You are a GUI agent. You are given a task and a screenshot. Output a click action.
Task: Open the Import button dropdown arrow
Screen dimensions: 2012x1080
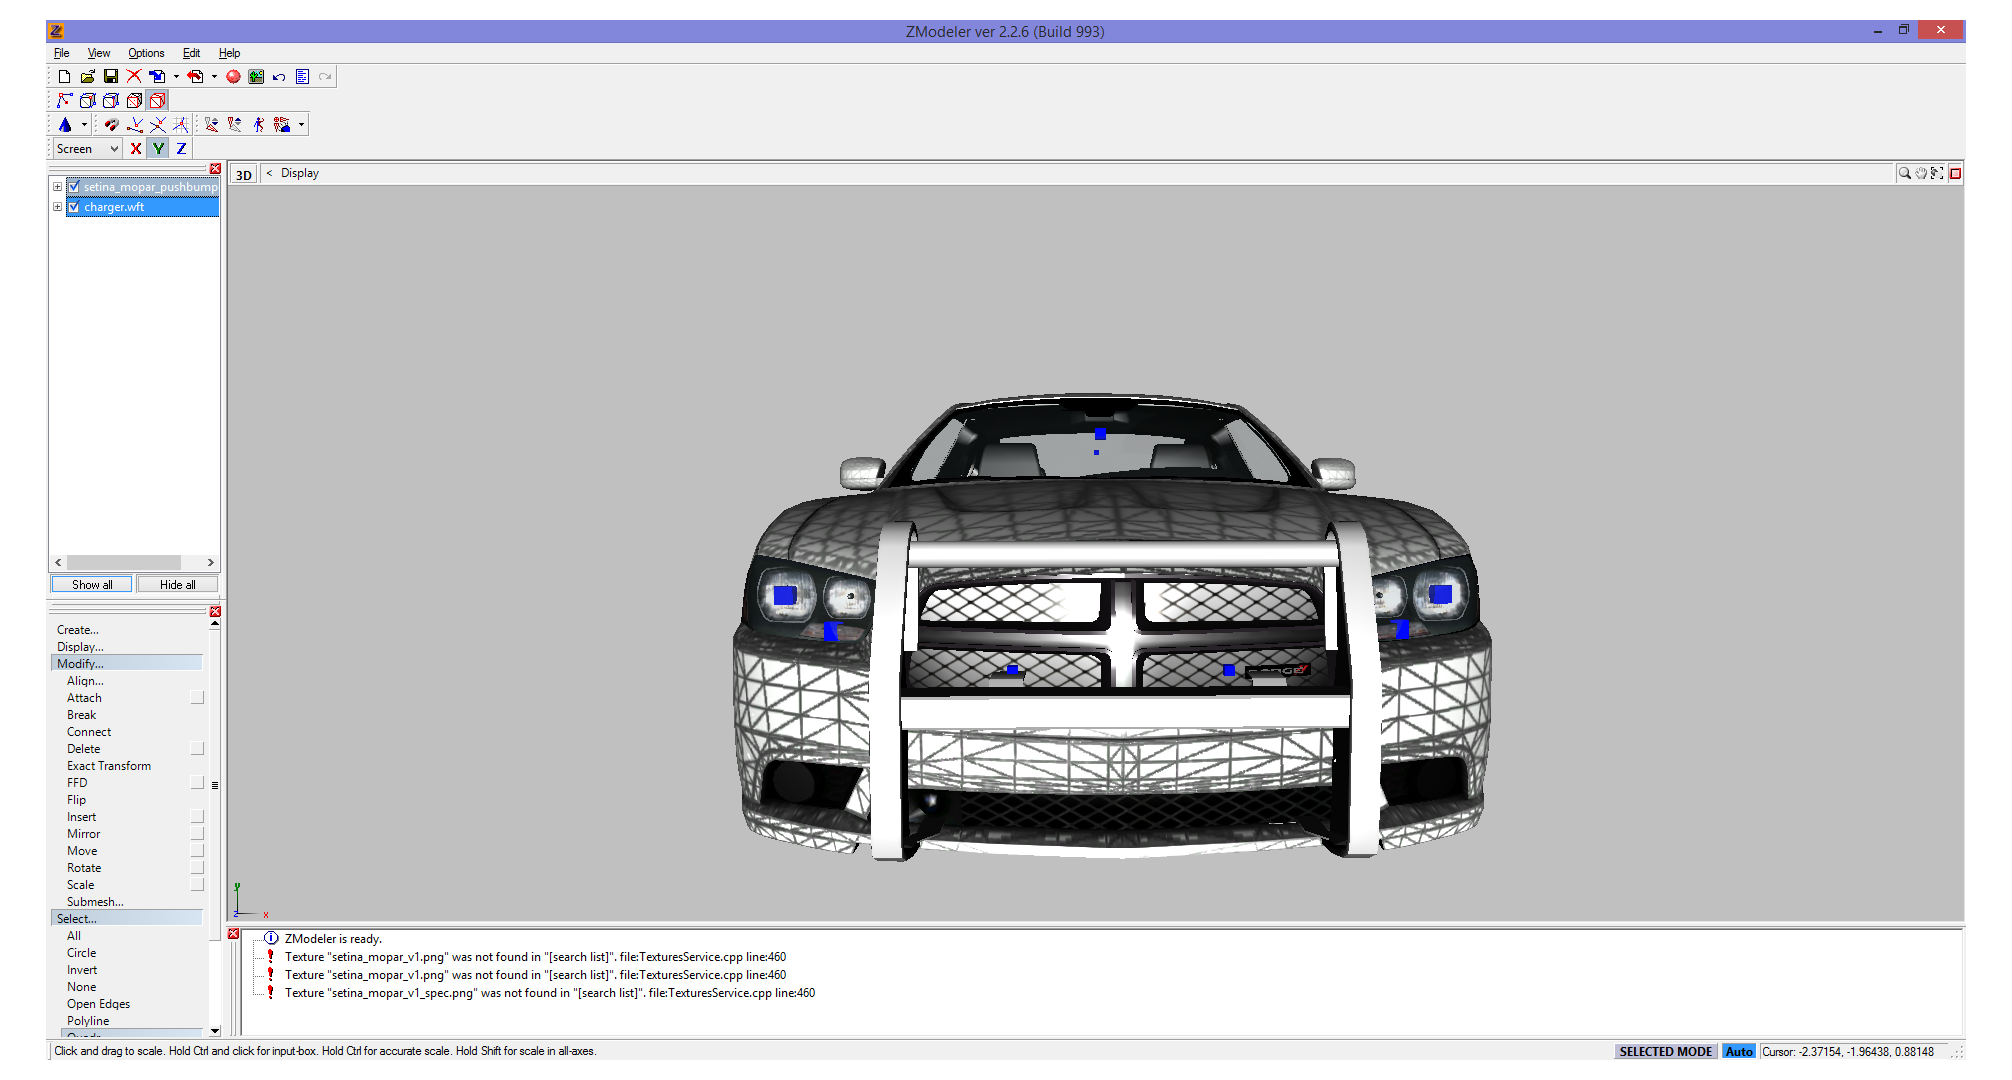pos(176,77)
